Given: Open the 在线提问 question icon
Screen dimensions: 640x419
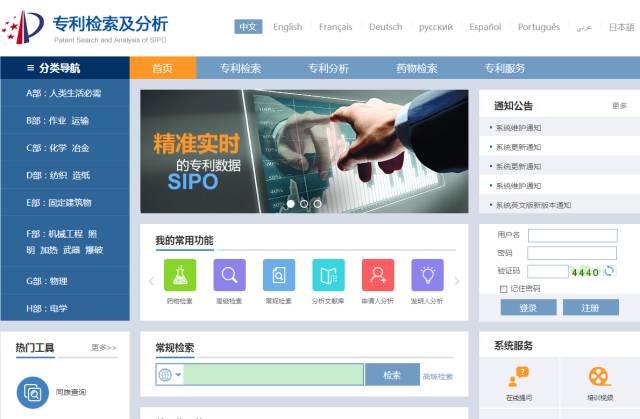Looking at the screenshot, I should tap(518, 377).
